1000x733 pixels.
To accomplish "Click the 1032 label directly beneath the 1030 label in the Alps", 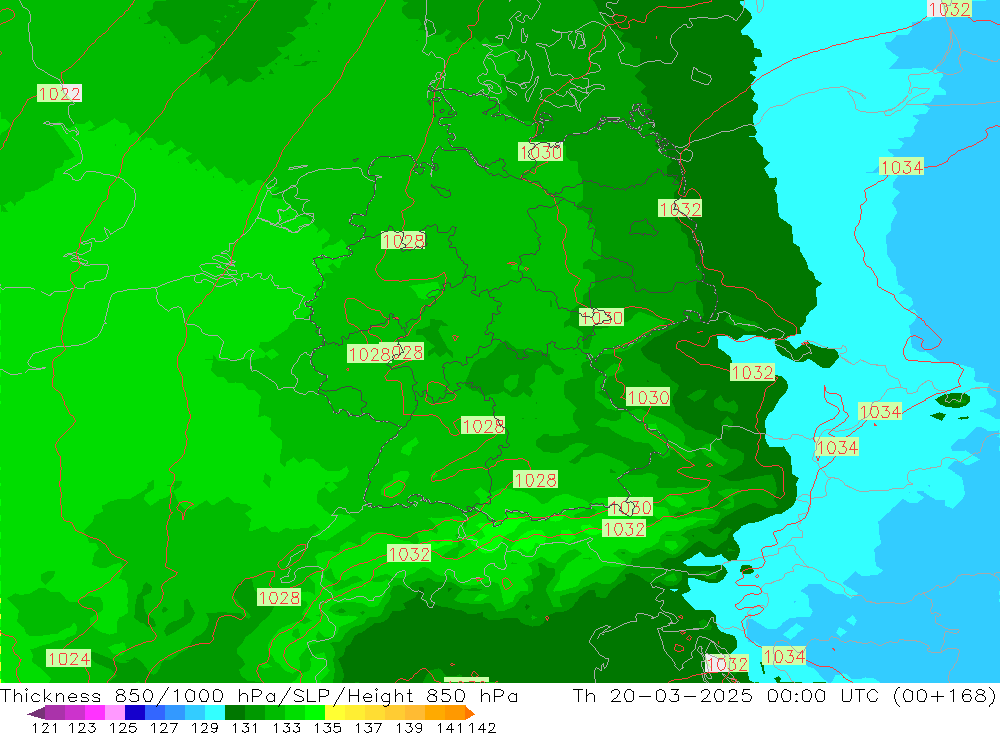I will [x=624, y=529].
